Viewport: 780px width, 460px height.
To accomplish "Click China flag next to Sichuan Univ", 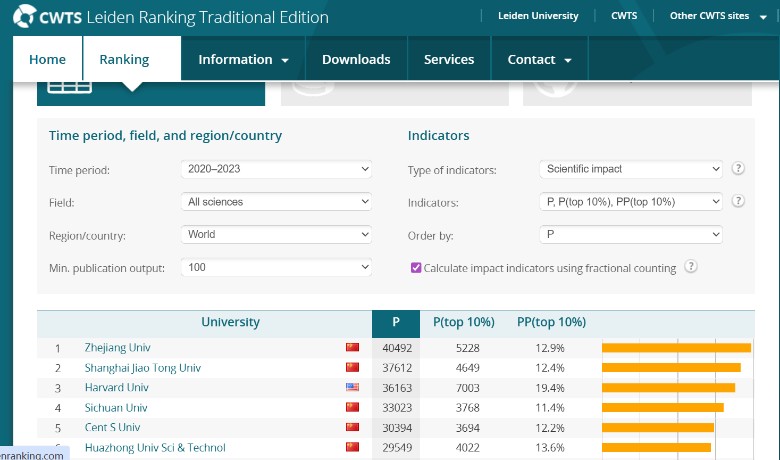I will tap(351, 408).
